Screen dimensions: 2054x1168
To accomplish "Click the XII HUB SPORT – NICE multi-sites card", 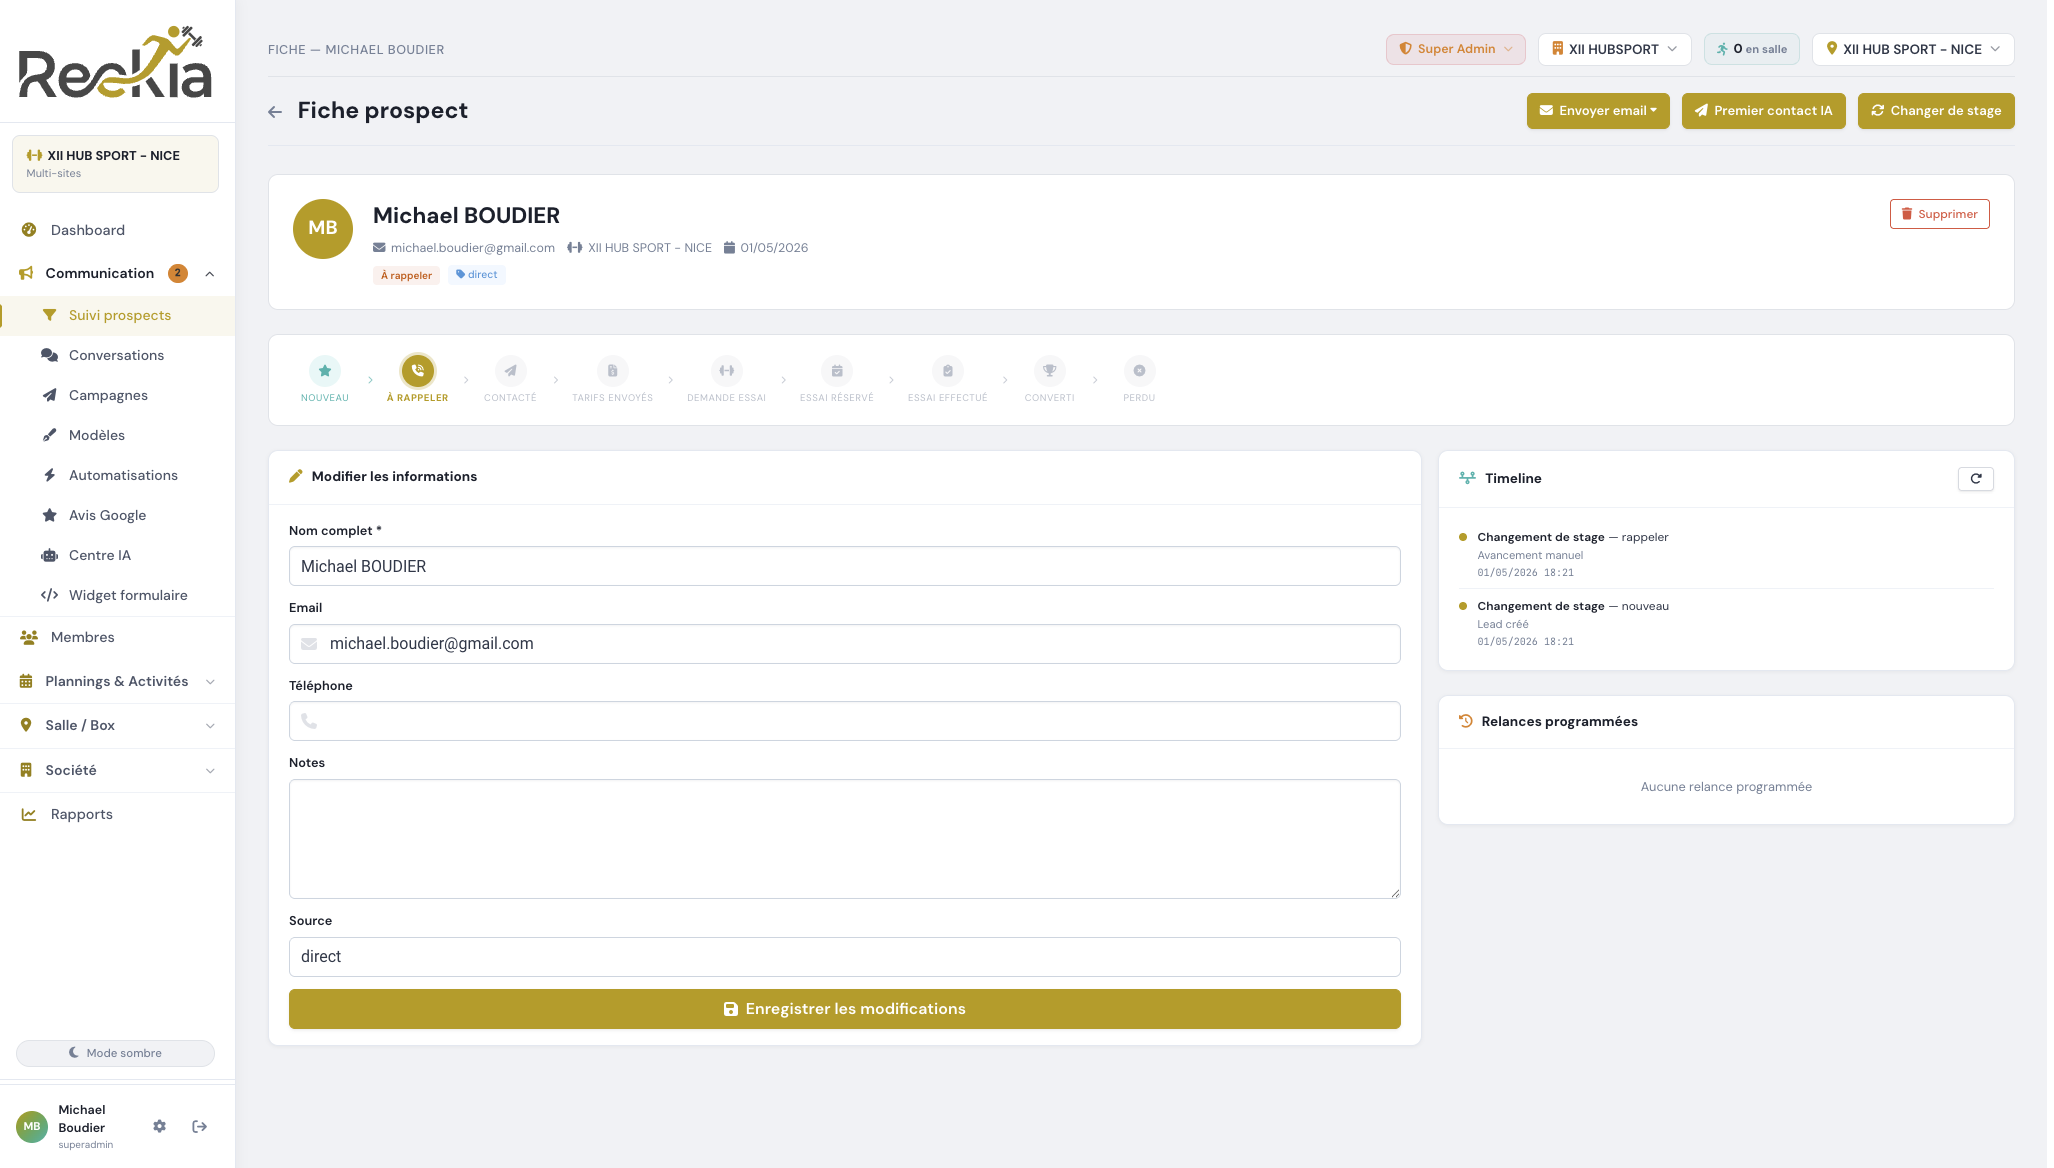I will 116,164.
